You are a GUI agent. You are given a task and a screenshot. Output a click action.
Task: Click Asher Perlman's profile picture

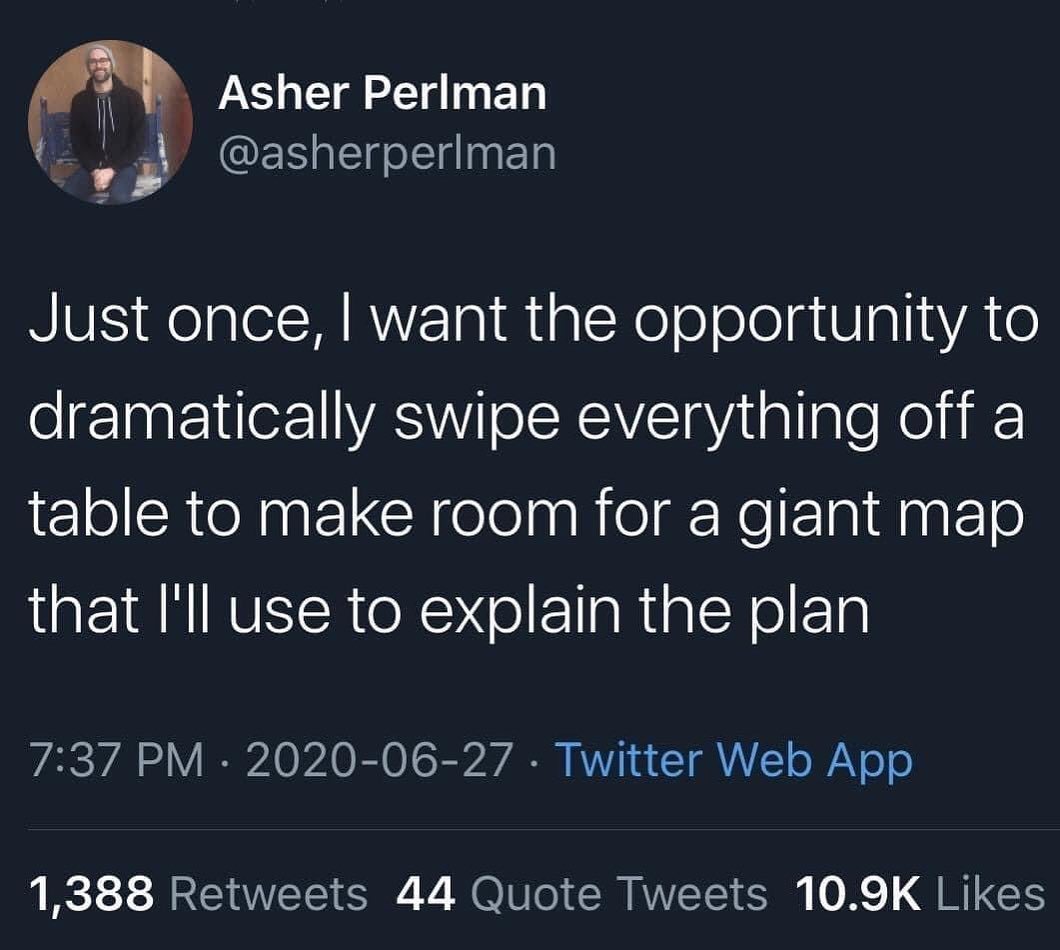pyautogui.click(x=109, y=123)
